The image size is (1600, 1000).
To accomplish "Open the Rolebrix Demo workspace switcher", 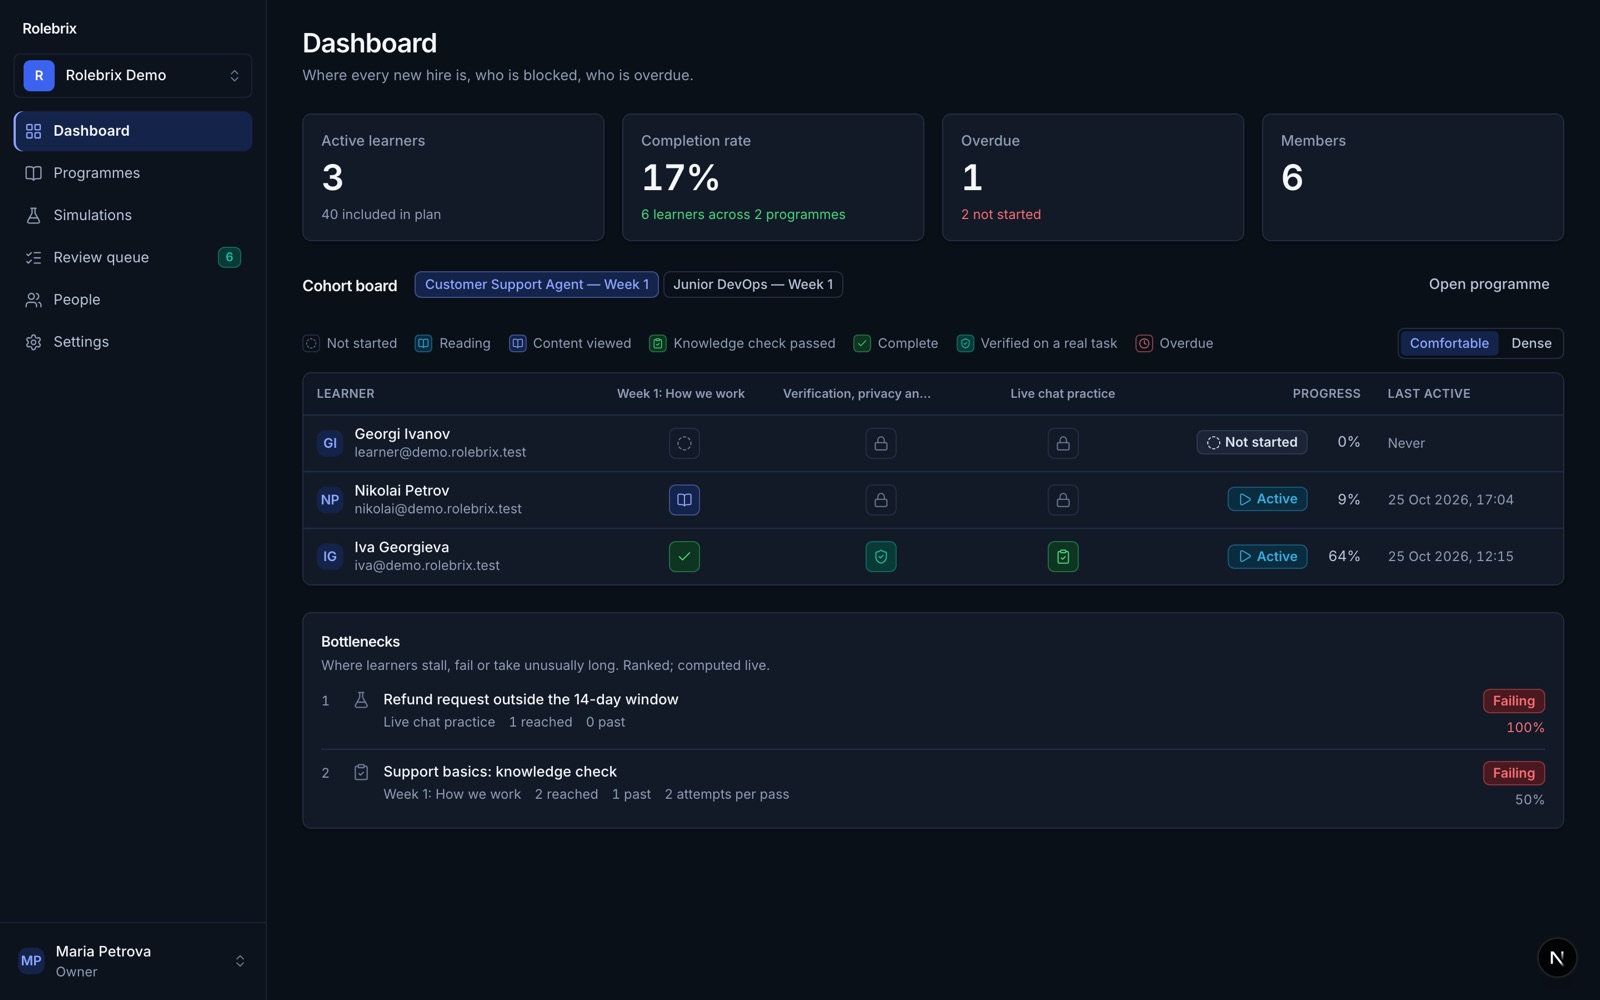I will click(x=133, y=75).
